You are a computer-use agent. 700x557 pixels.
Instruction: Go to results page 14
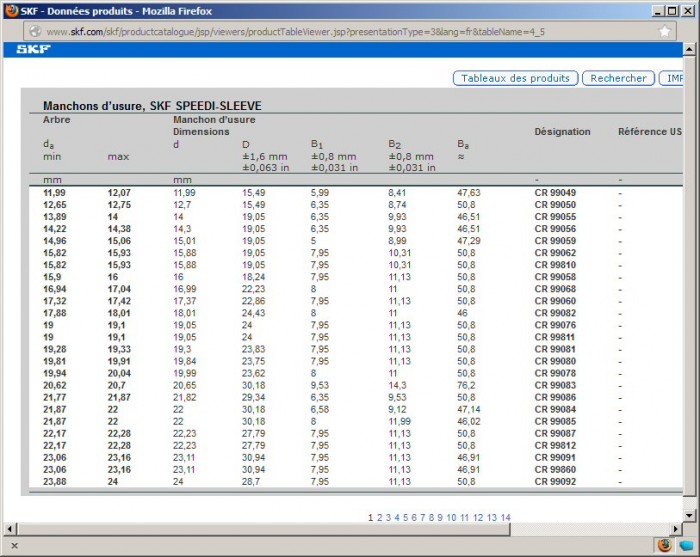(505, 517)
